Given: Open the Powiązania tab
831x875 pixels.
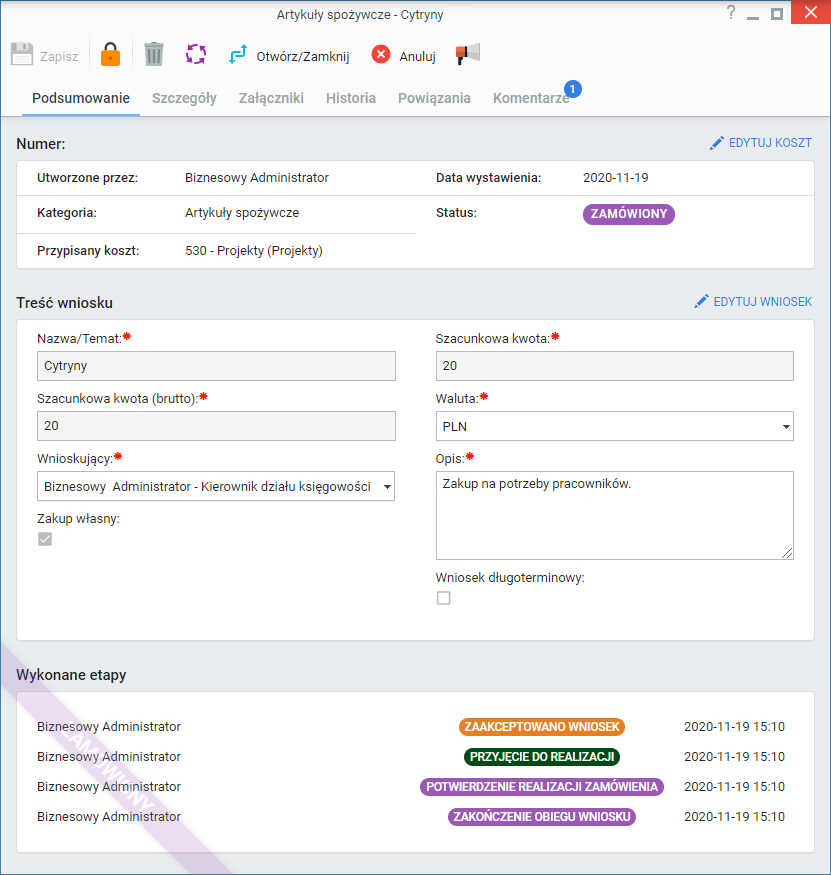Looking at the screenshot, I should click(x=434, y=98).
